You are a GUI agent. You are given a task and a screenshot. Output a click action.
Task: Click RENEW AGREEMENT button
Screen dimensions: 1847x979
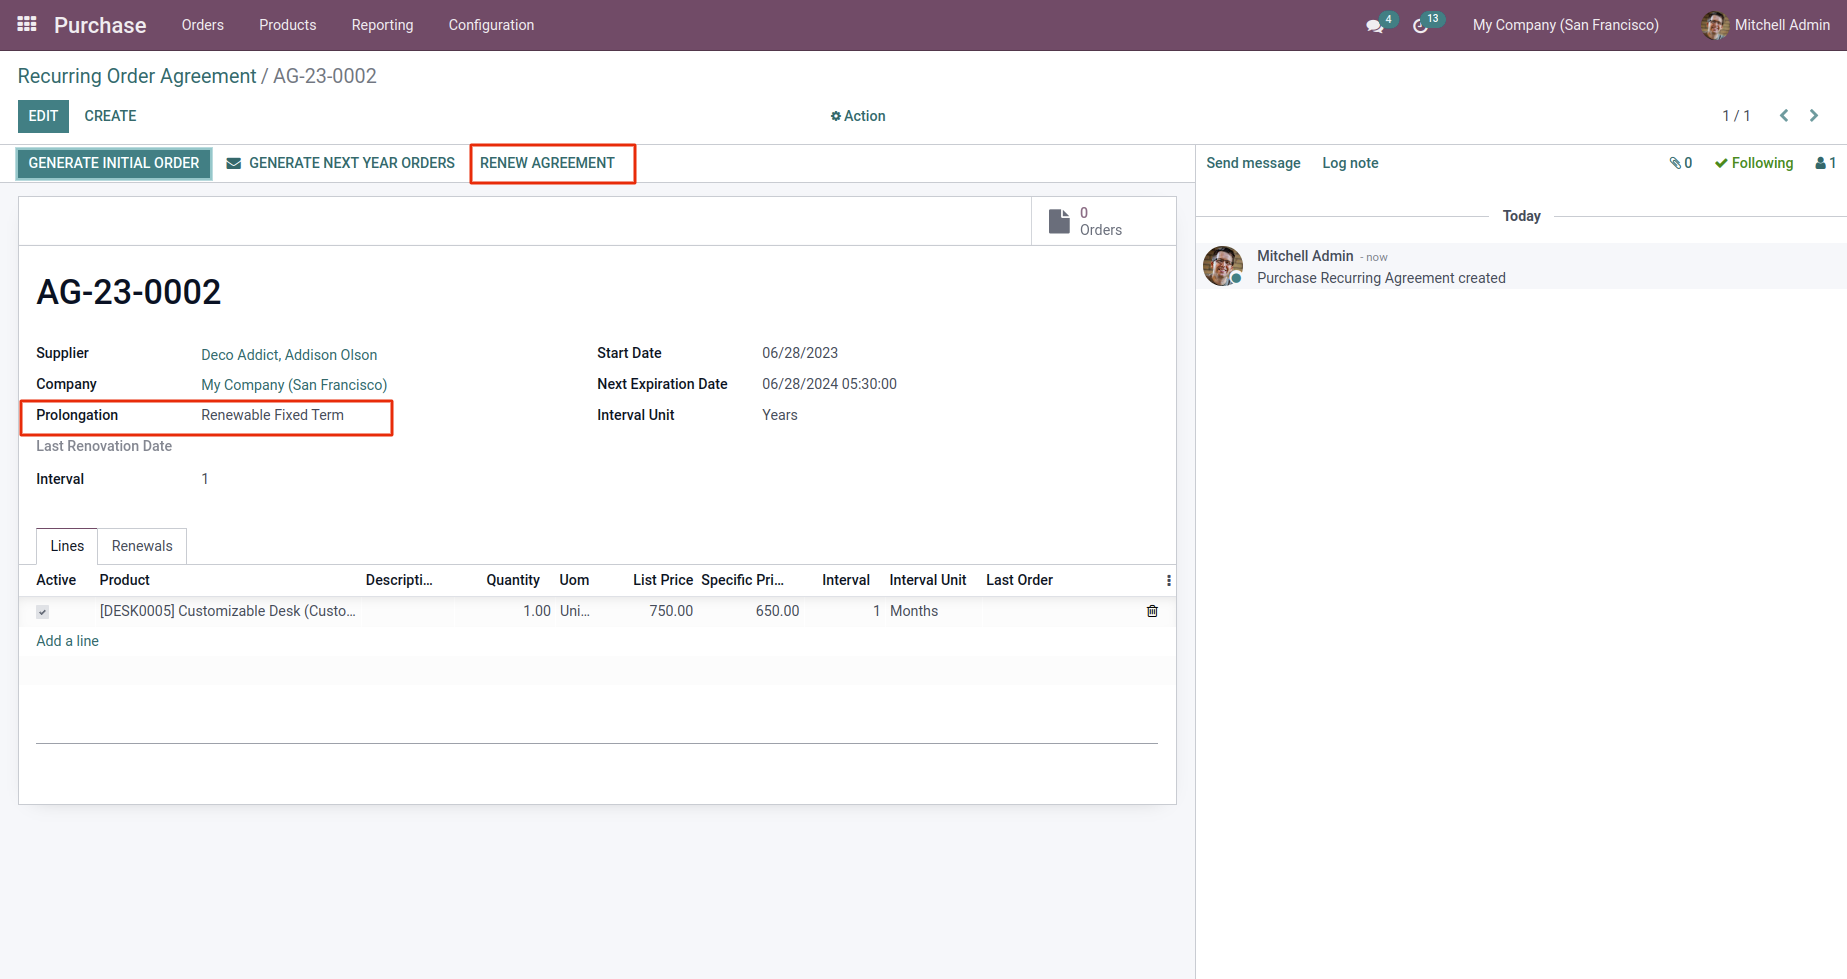coord(547,163)
